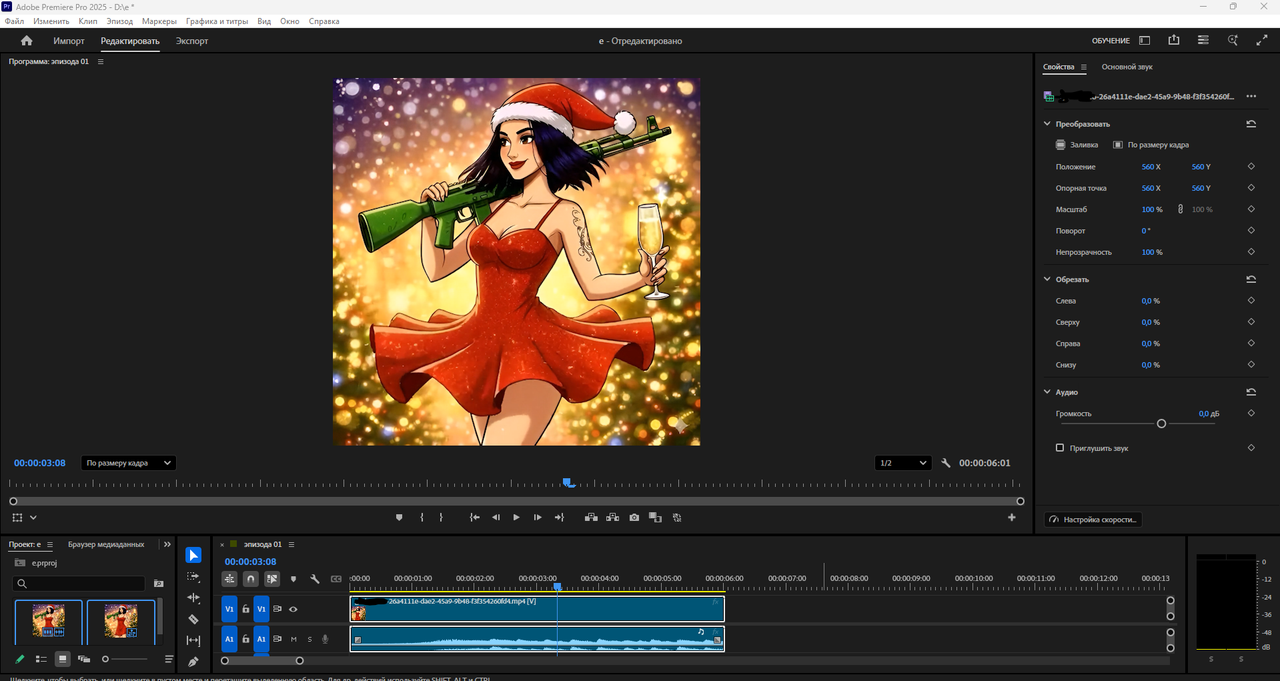This screenshot has width=1280, height=681.
Task: Go to In point
Action: click(475, 517)
